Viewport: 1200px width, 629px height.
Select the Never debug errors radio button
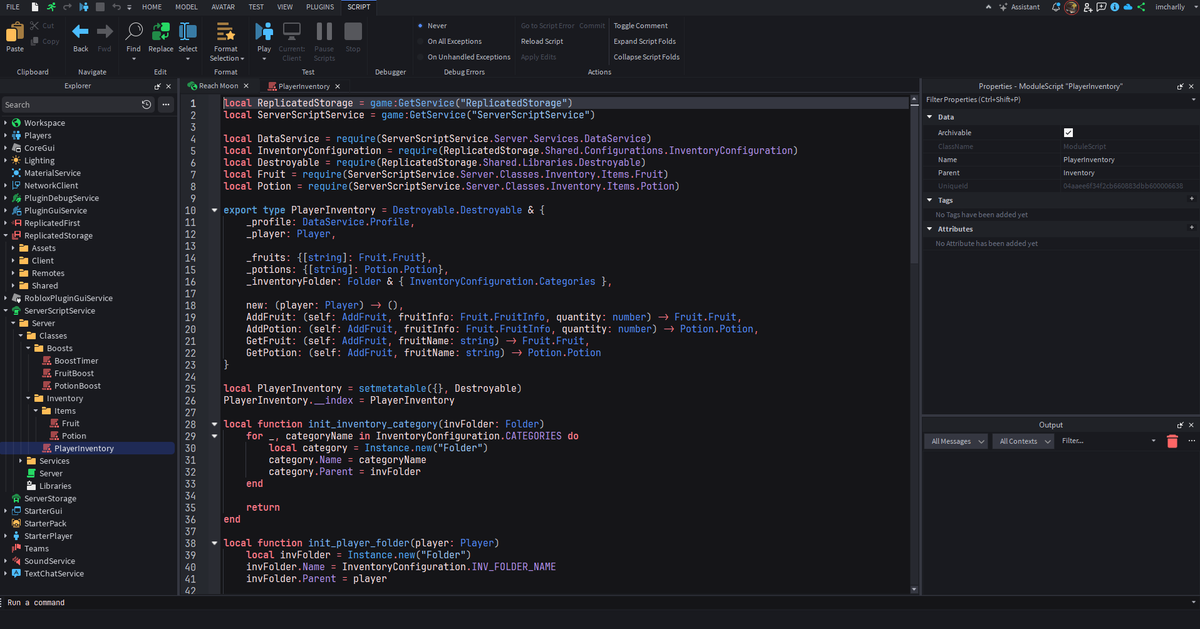420,25
